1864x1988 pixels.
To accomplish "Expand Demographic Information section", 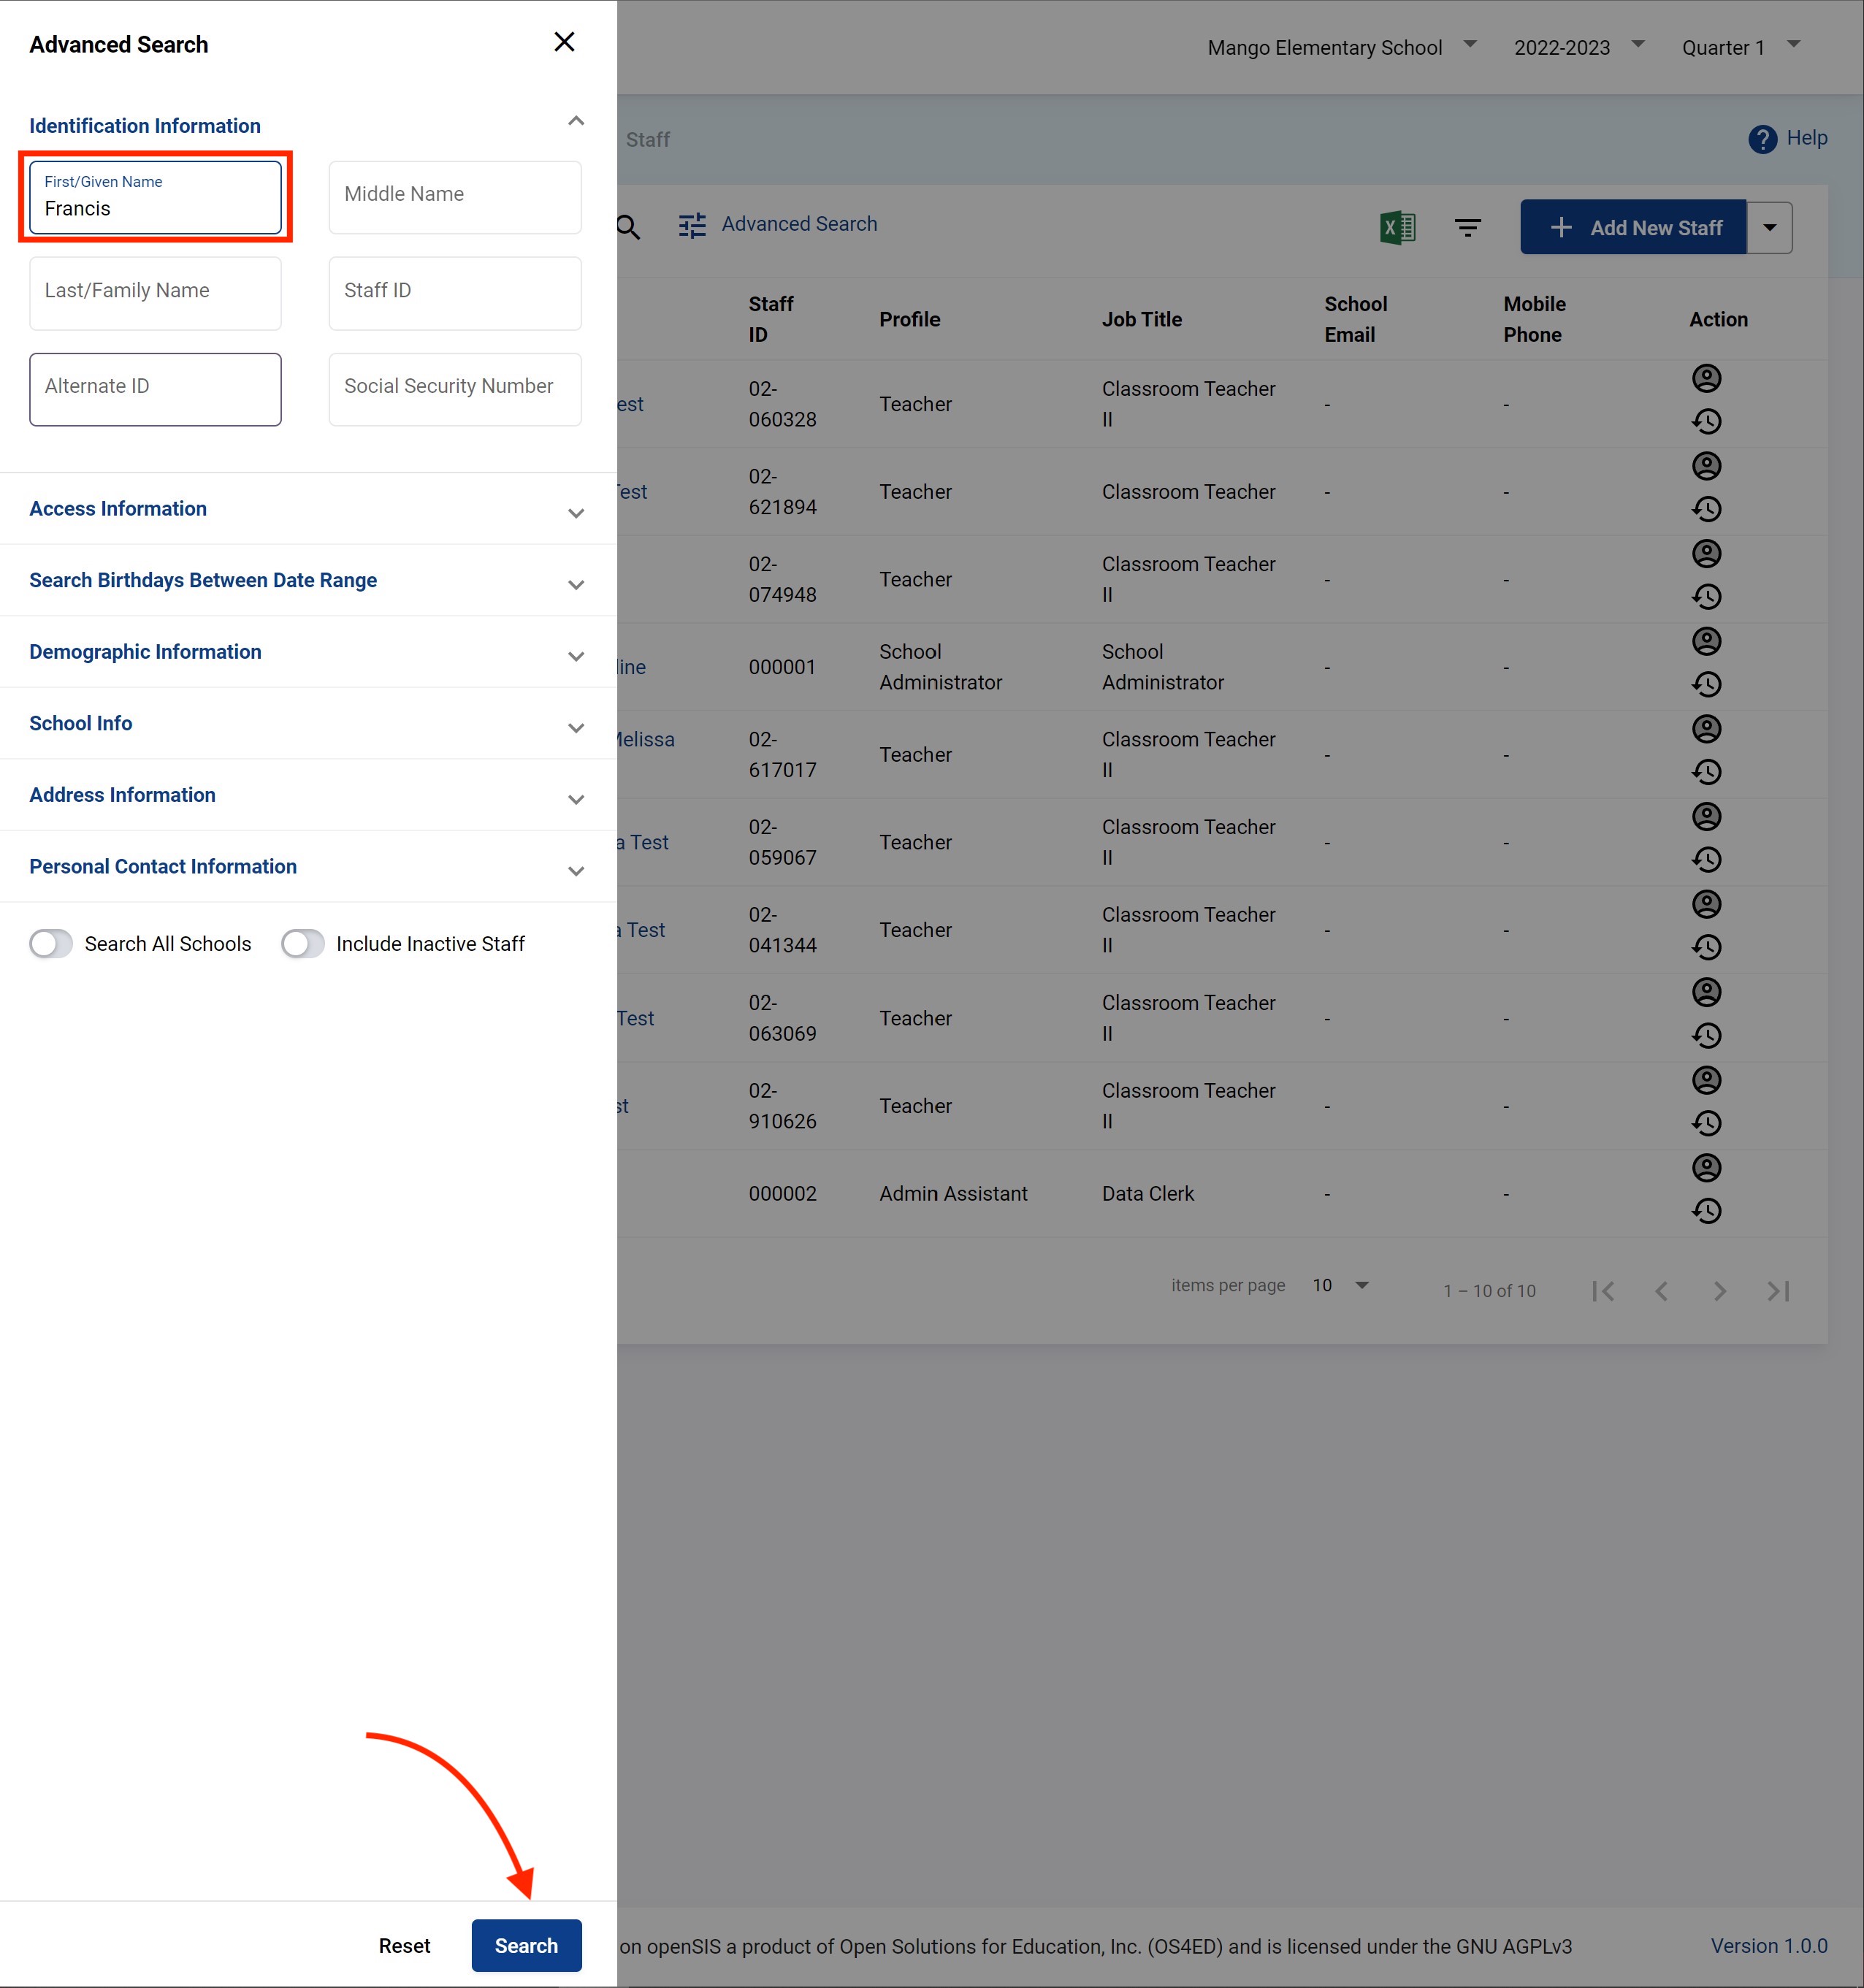I will pyautogui.click(x=576, y=656).
